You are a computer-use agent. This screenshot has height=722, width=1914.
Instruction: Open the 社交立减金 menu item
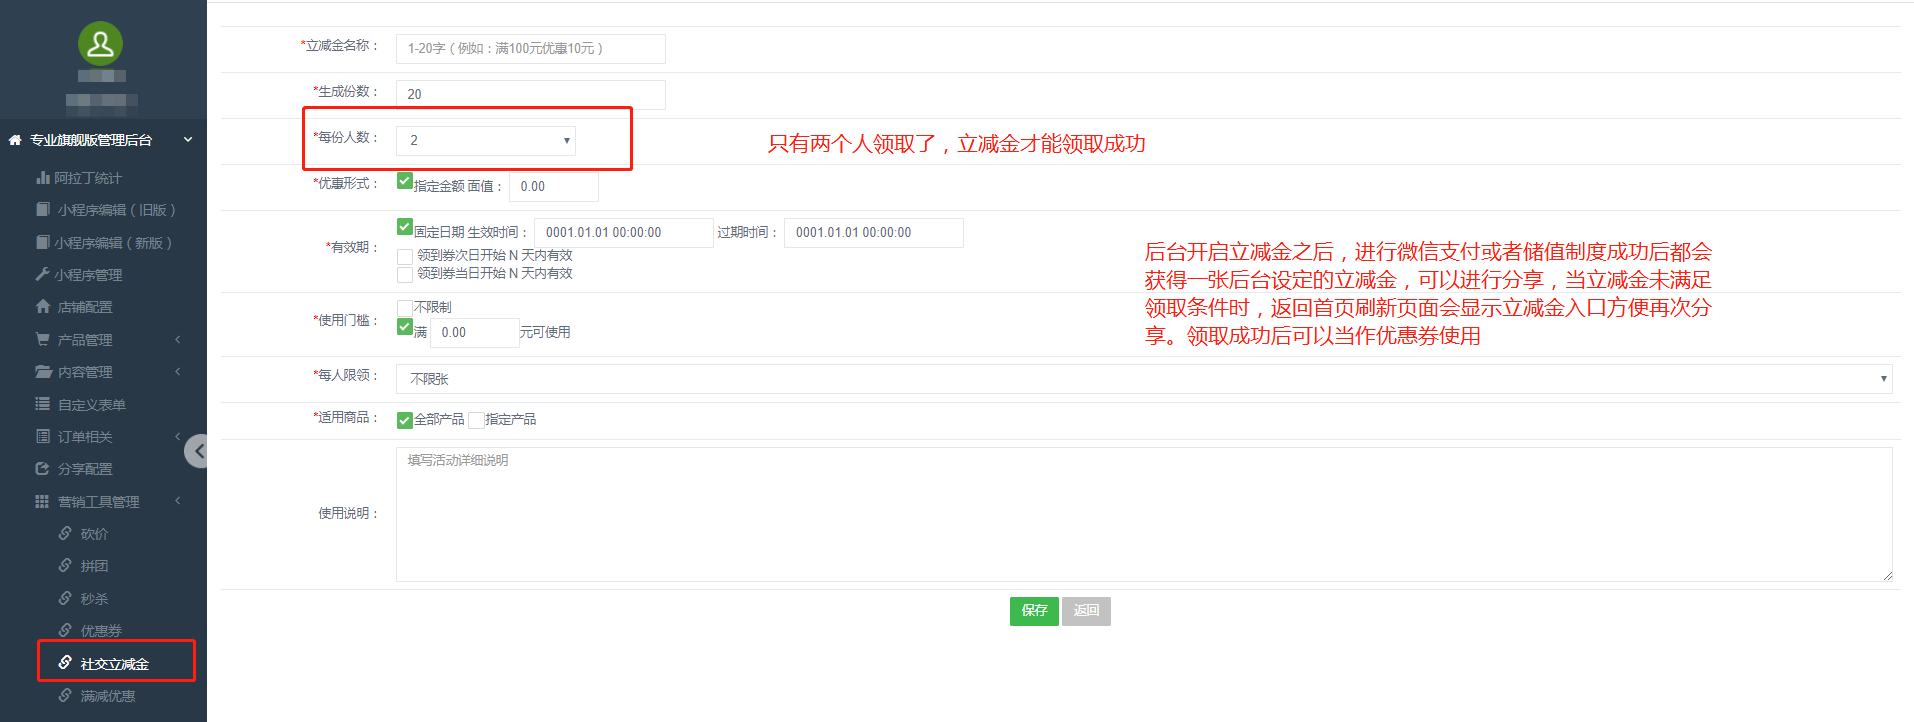pos(114,664)
